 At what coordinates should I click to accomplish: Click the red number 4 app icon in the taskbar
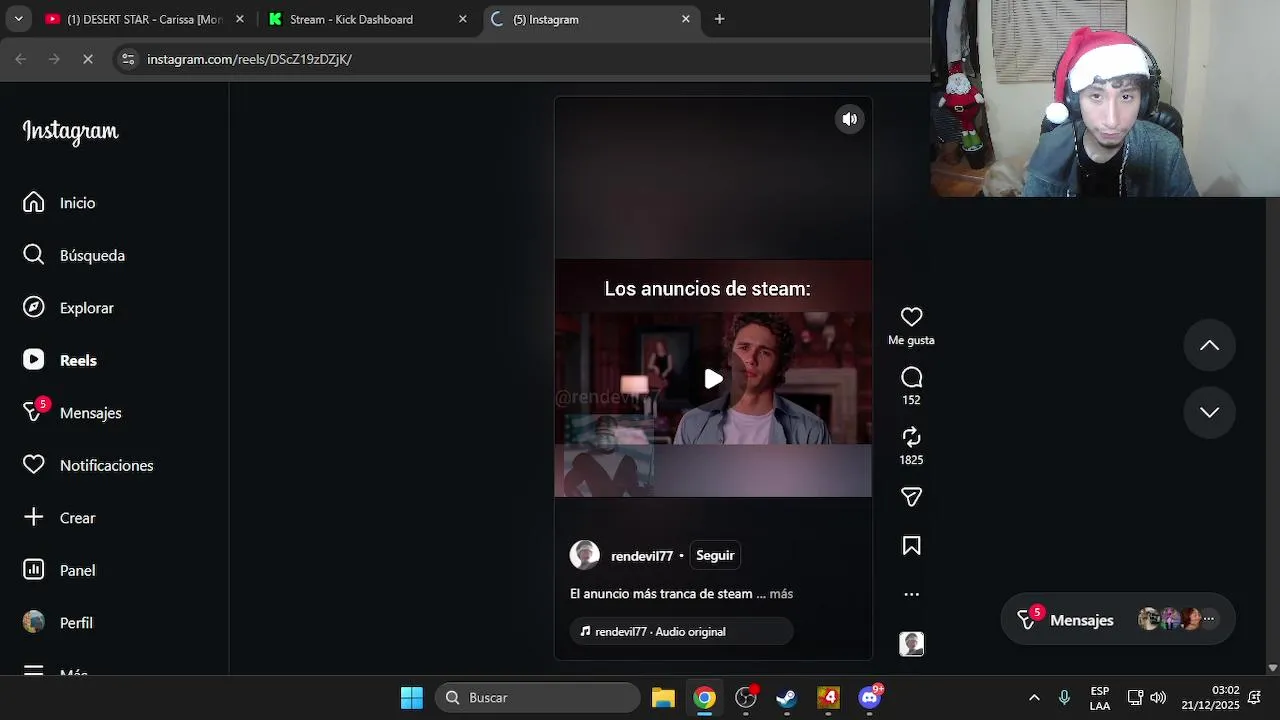click(828, 698)
